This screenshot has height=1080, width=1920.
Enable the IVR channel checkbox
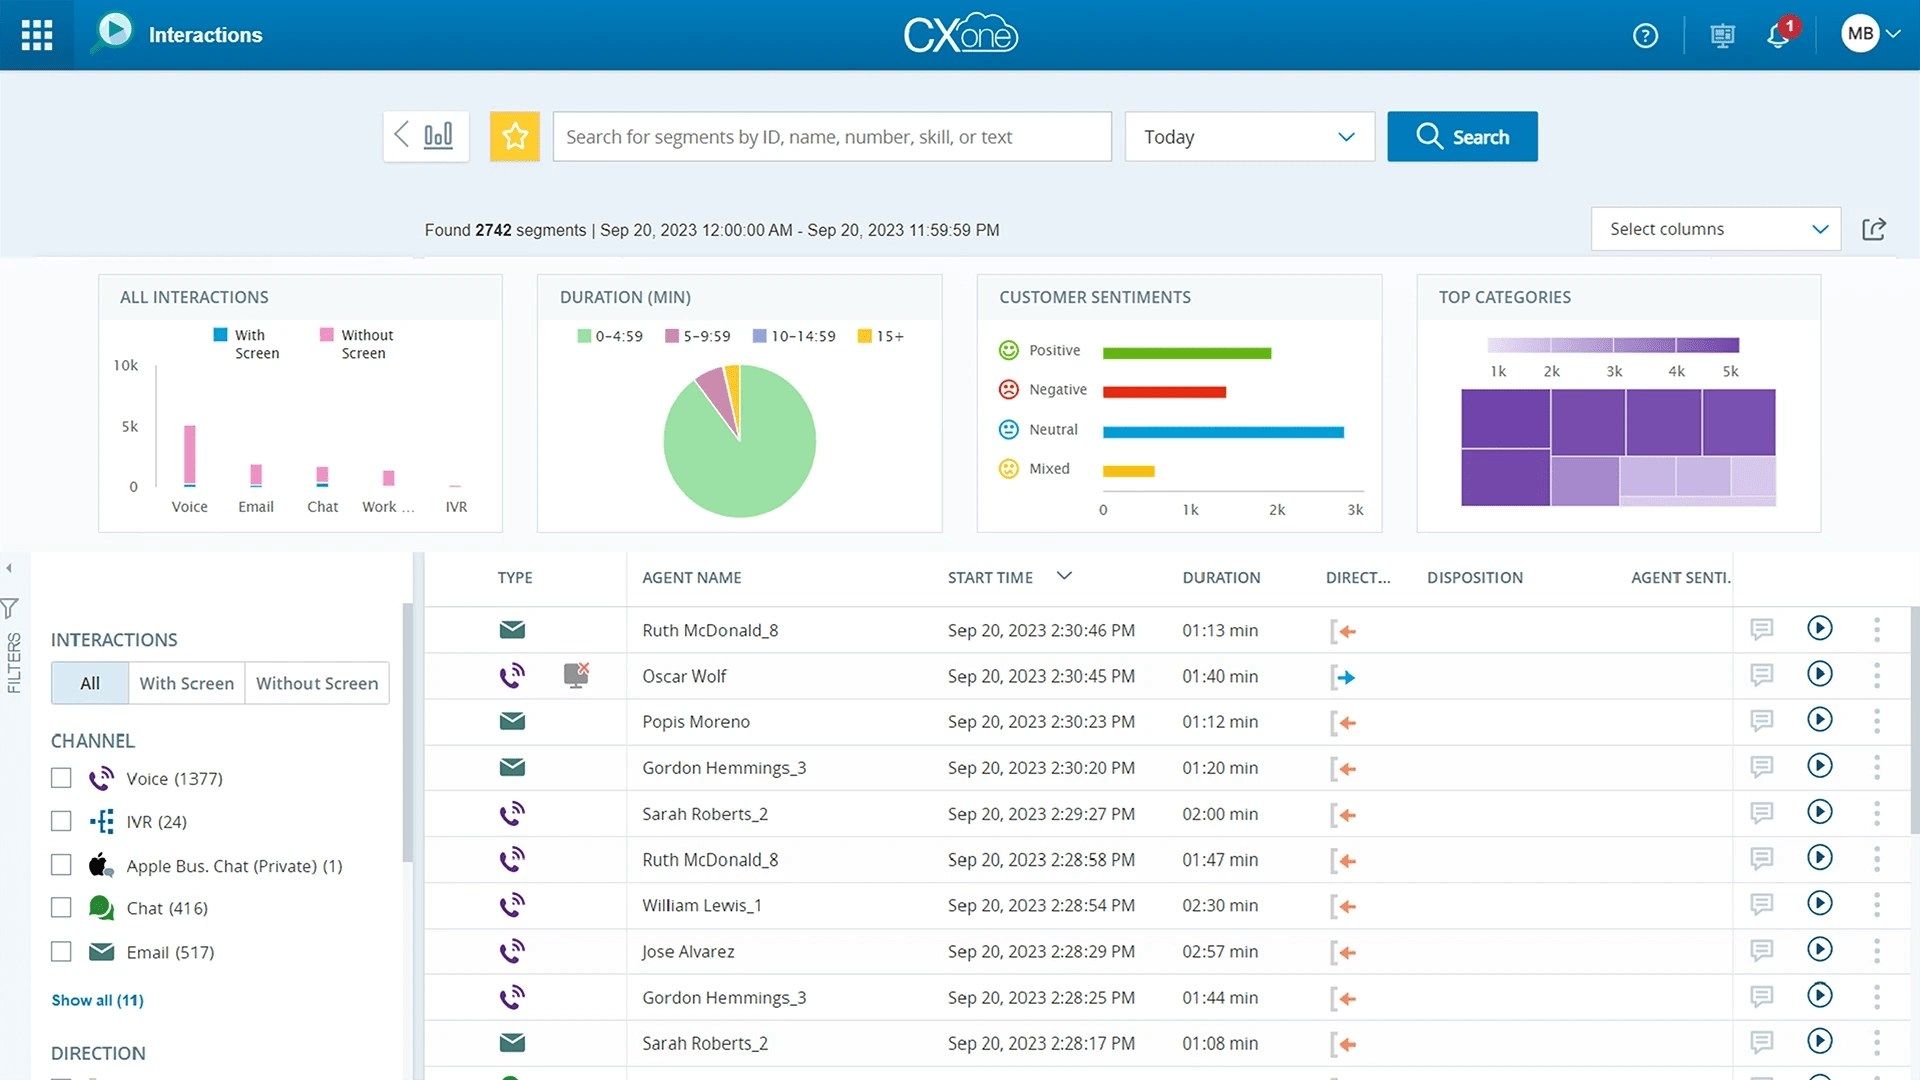pyautogui.click(x=61, y=820)
